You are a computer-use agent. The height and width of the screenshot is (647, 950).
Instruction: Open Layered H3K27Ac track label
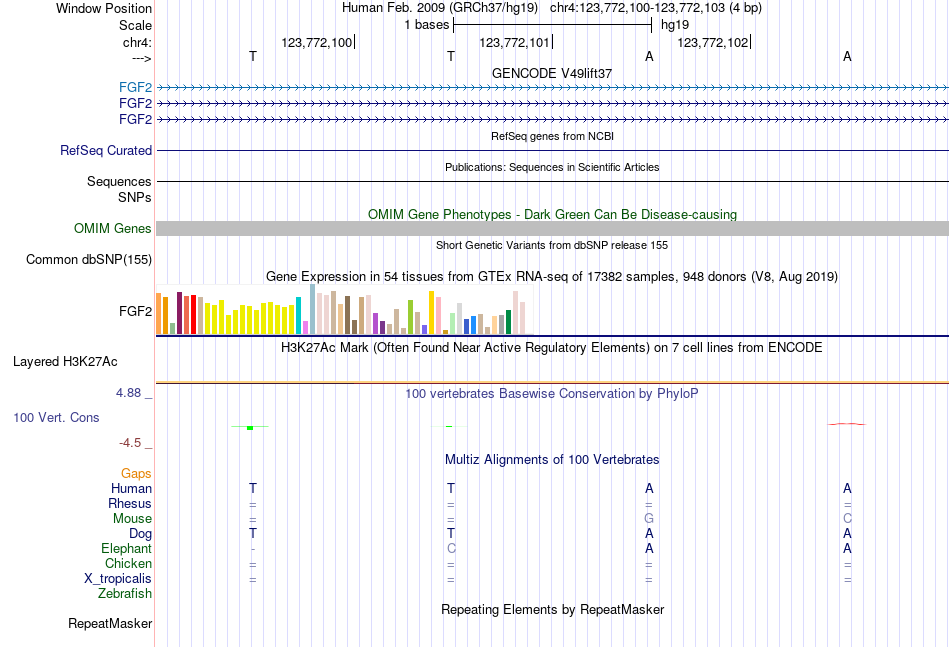tap(65, 362)
